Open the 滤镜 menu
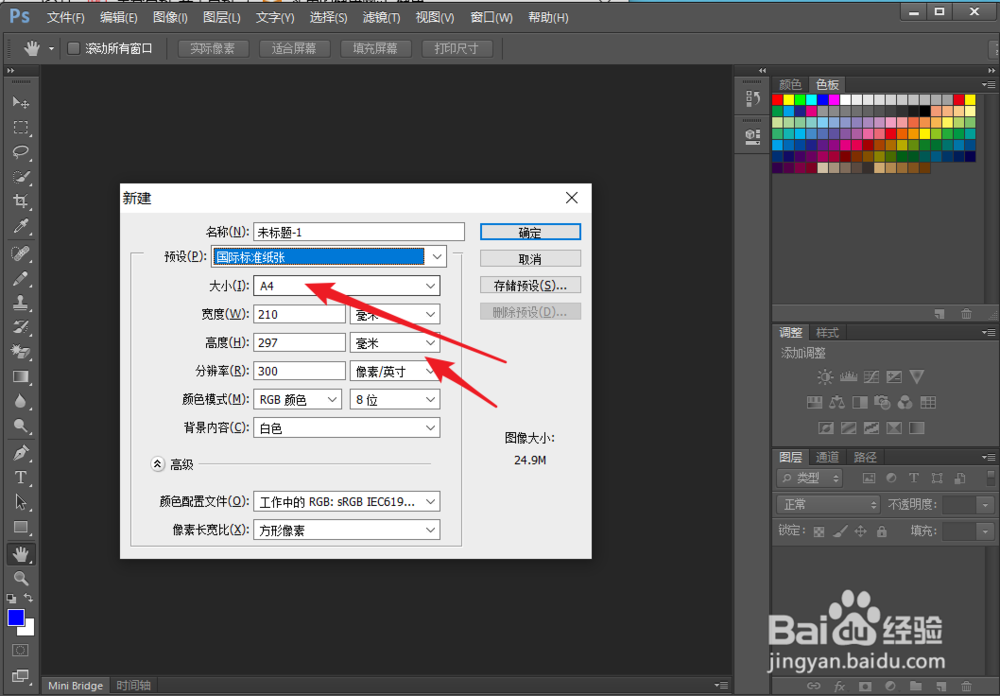 [x=380, y=17]
